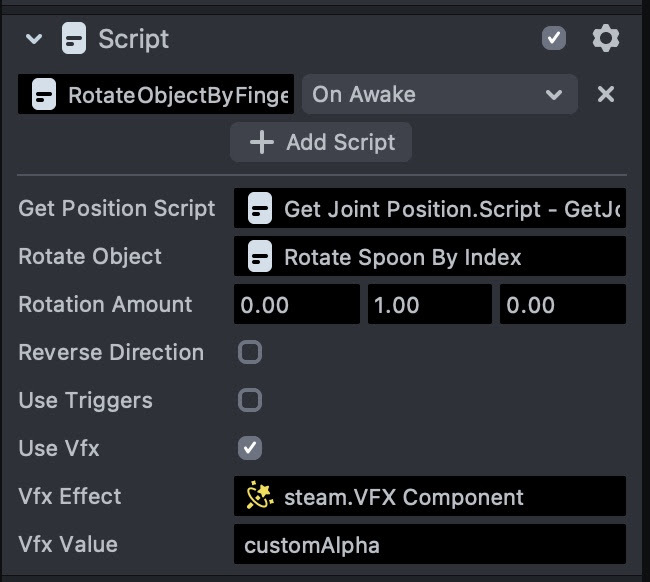650x582 pixels.
Task: Click the Script component header icon
Action: (74, 39)
